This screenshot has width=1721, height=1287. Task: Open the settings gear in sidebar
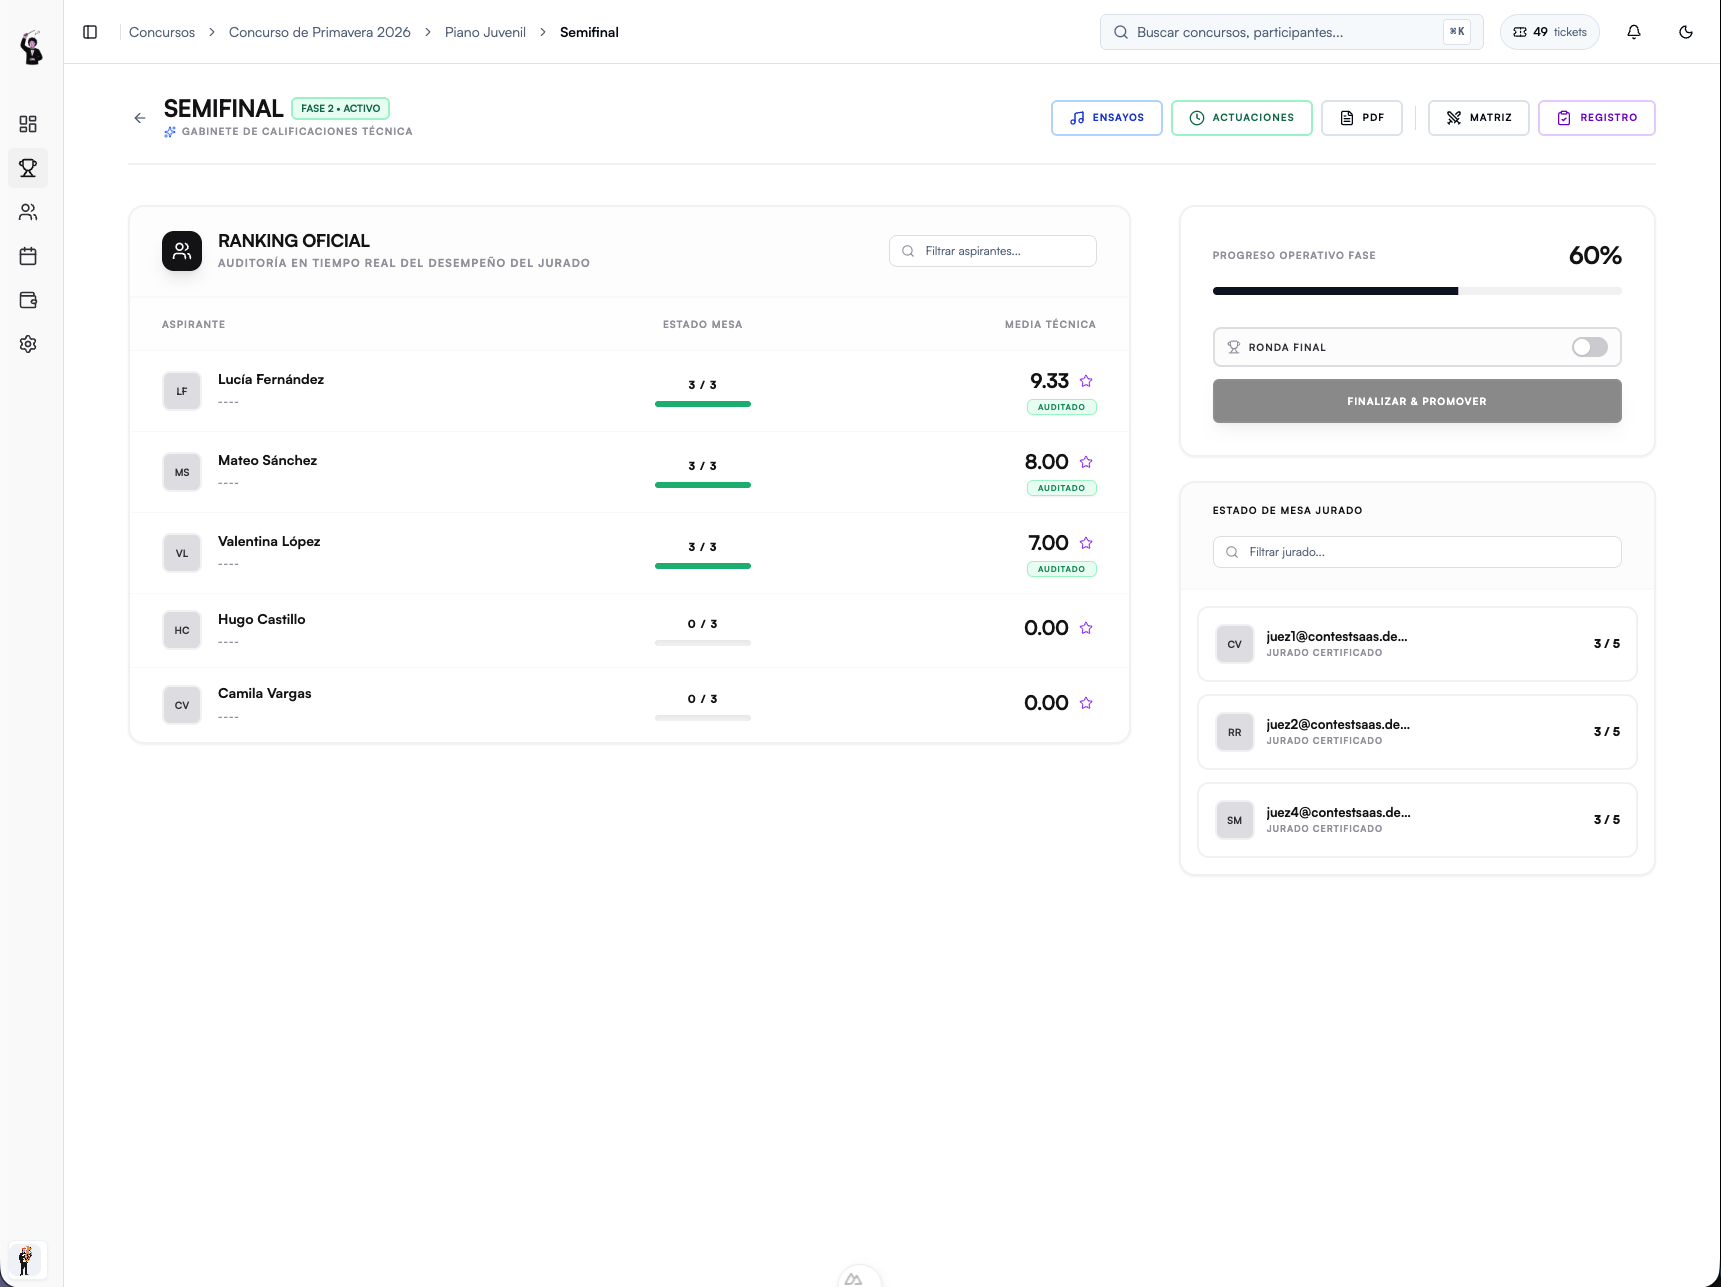click(28, 344)
